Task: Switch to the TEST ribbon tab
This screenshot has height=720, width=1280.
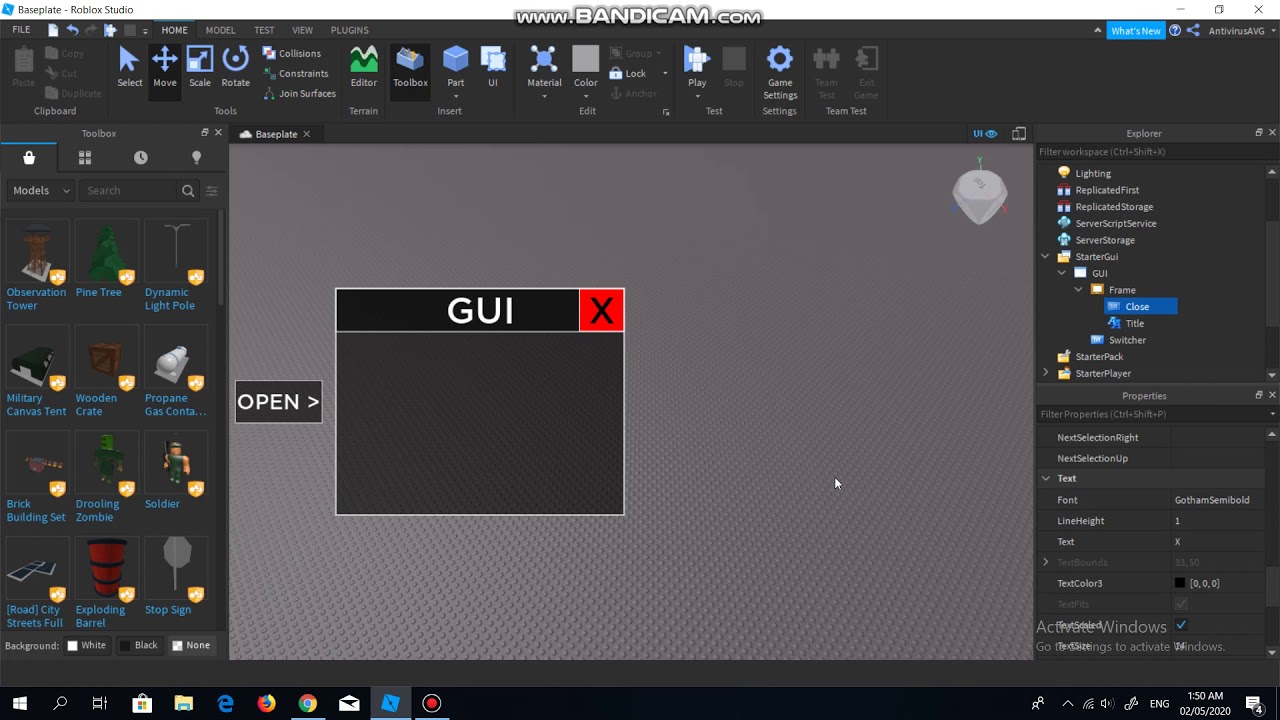Action: click(x=264, y=30)
